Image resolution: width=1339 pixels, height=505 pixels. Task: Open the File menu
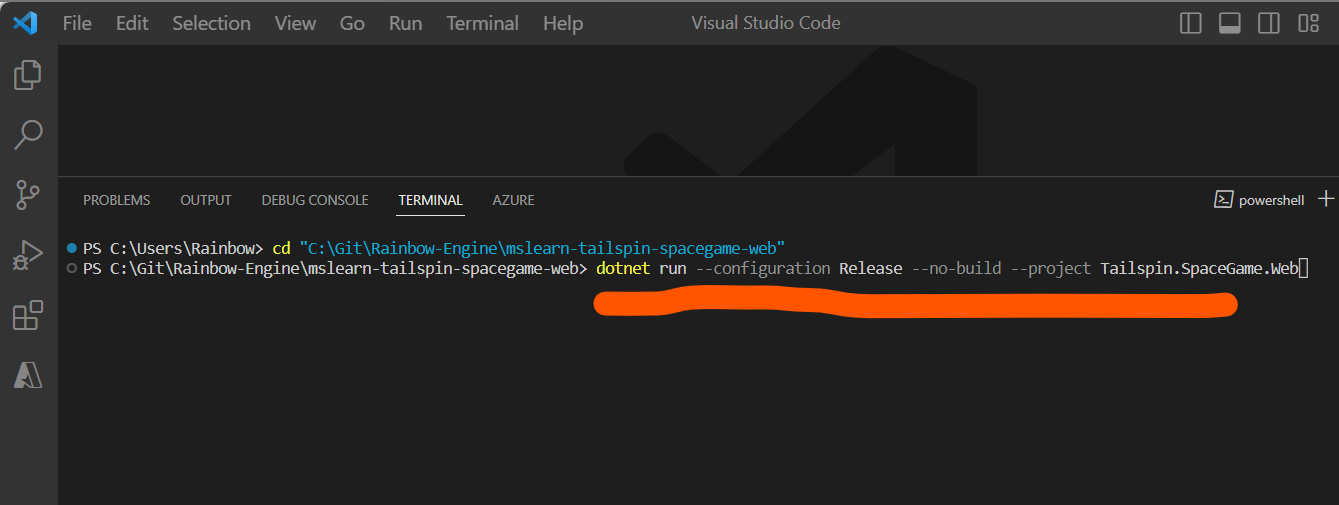click(77, 23)
